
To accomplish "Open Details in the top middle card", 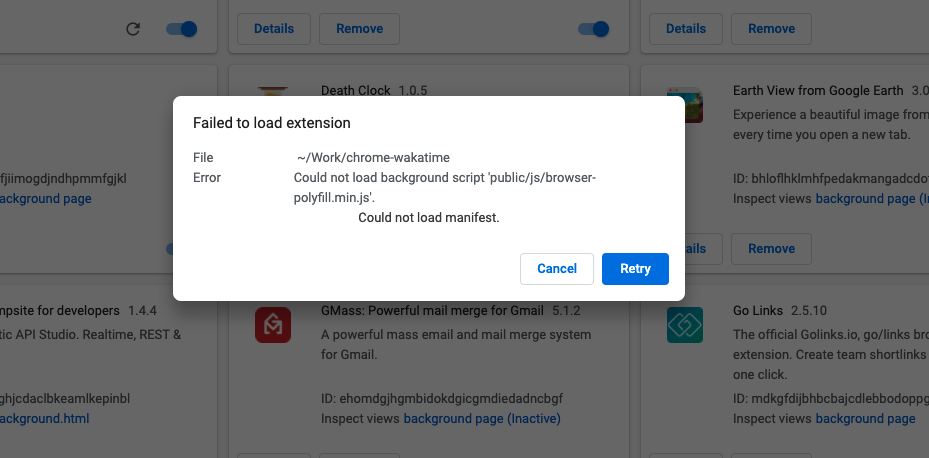I will point(274,29).
